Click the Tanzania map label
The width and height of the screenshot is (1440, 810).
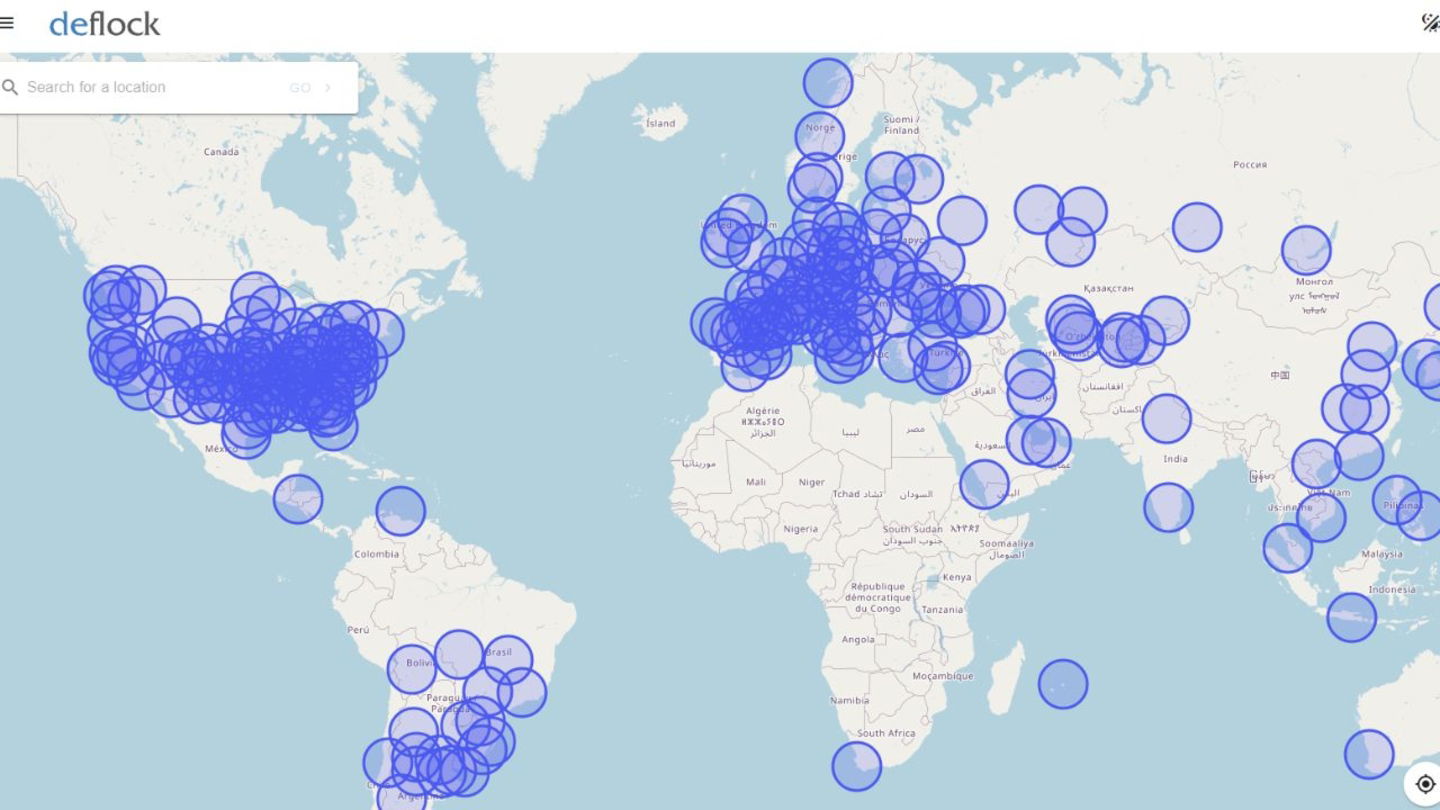(942, 609)
